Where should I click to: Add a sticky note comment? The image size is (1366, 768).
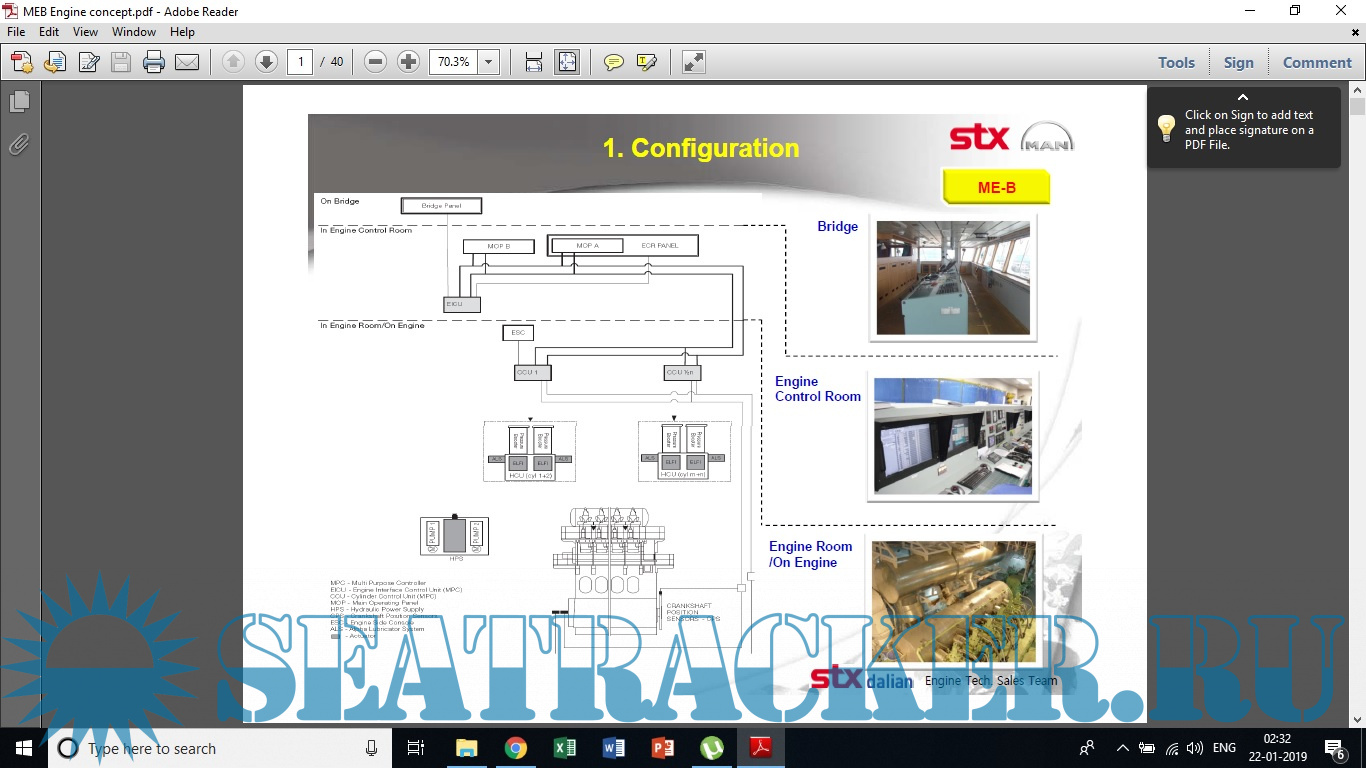pos(614,62)
